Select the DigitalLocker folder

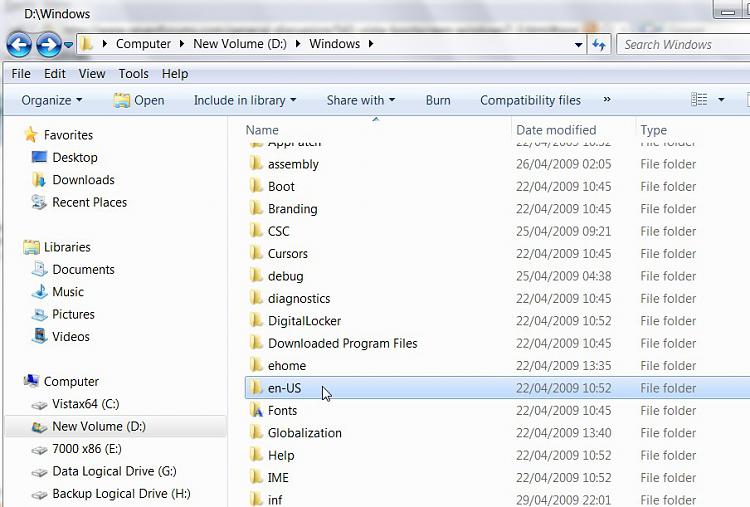(304, 320)
